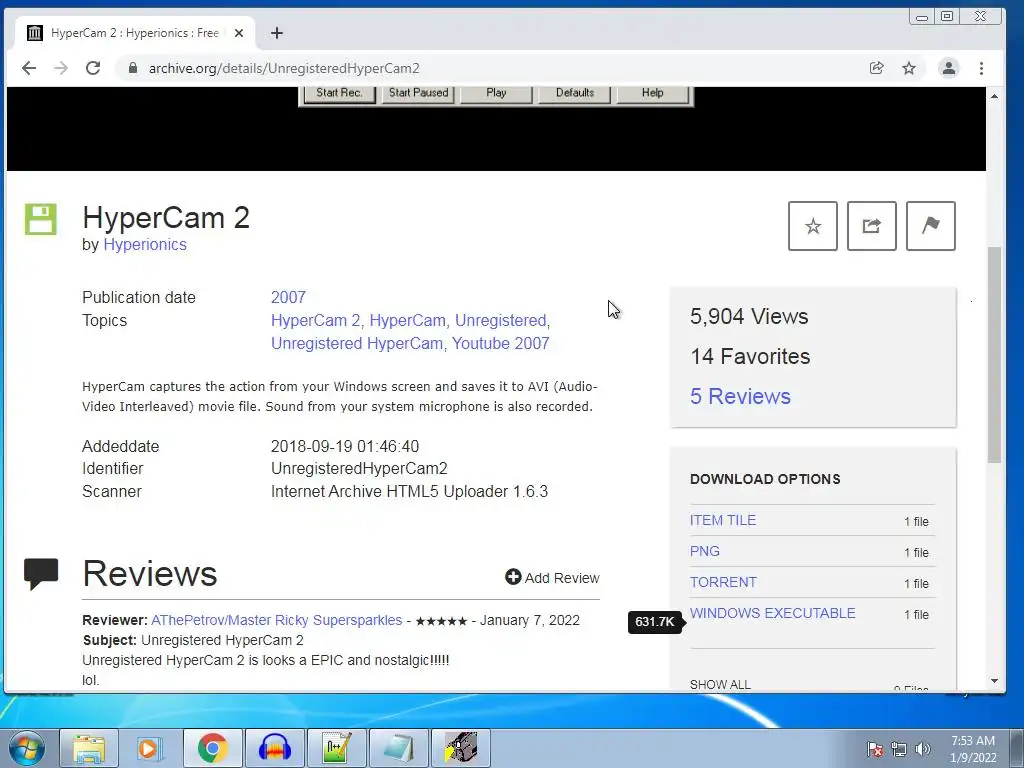Open the media player taskbar icon
This screenshot has height=768, width=1024.
[x=150, y=748]
